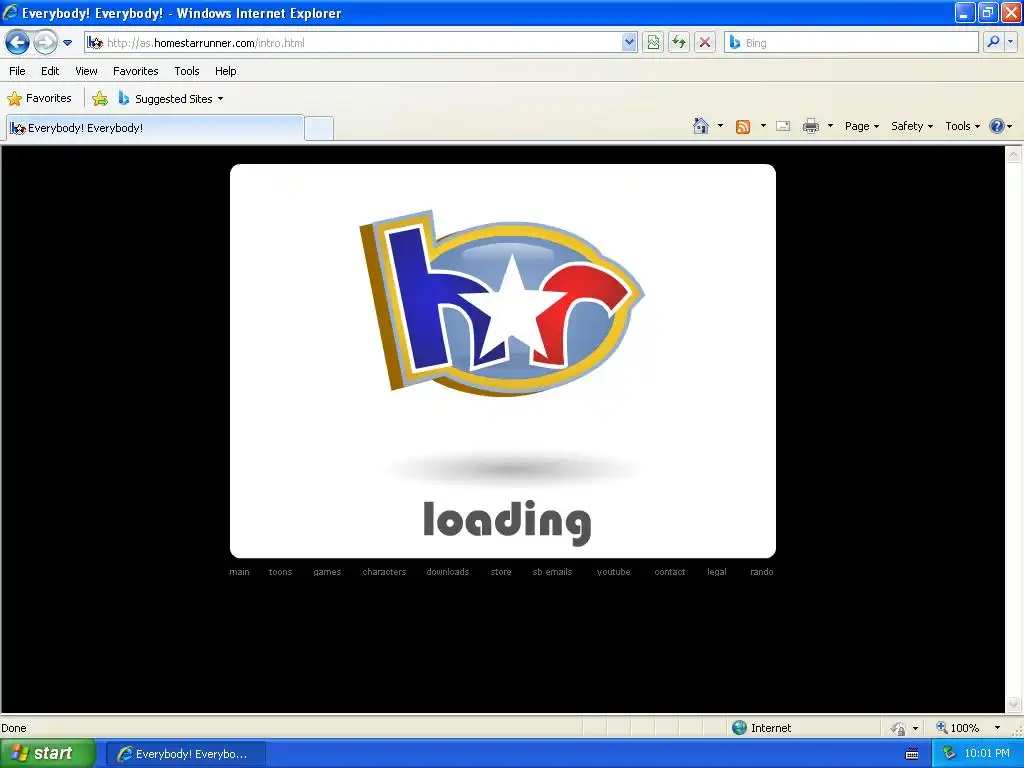Select the Everybody! Everybody! tab
Image resolution: width=1024 pixels, height=768 pixels.
155,128
